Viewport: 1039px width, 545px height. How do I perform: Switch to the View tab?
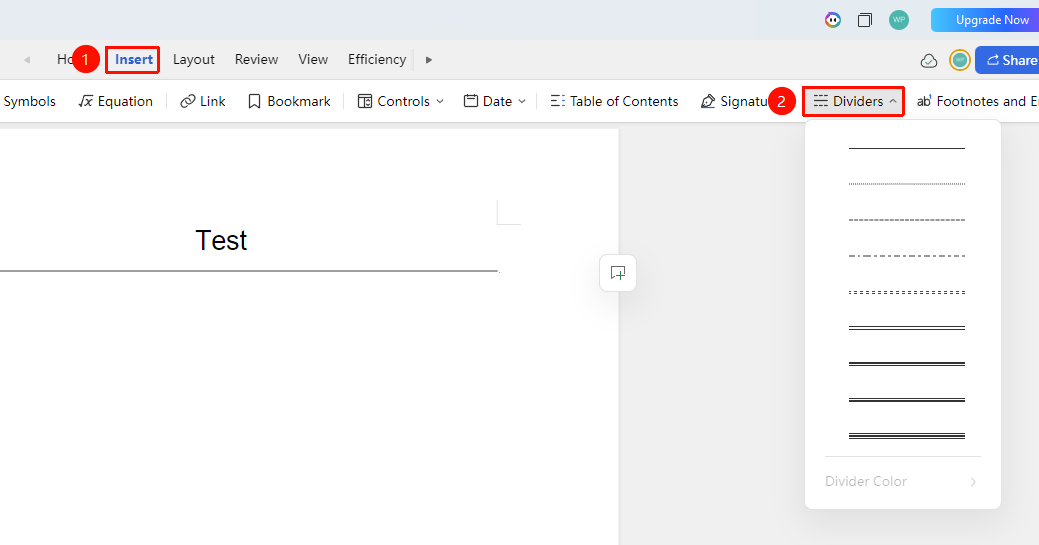313,60
